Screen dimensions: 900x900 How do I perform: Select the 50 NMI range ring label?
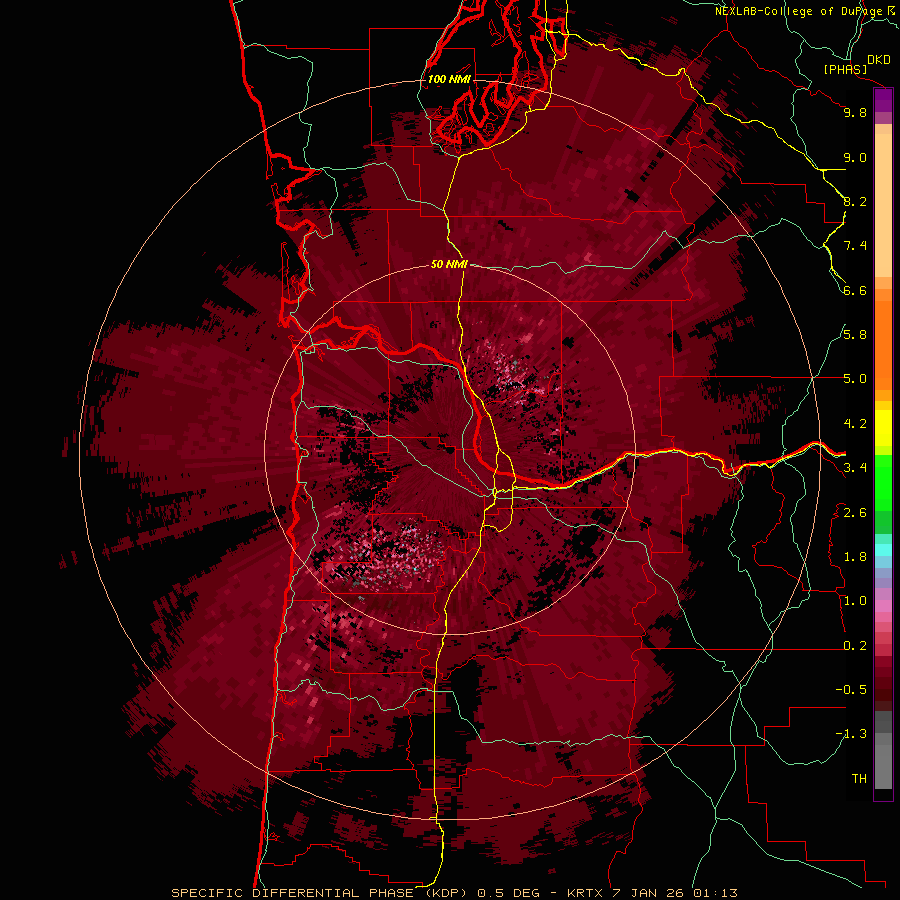[449, 264]
